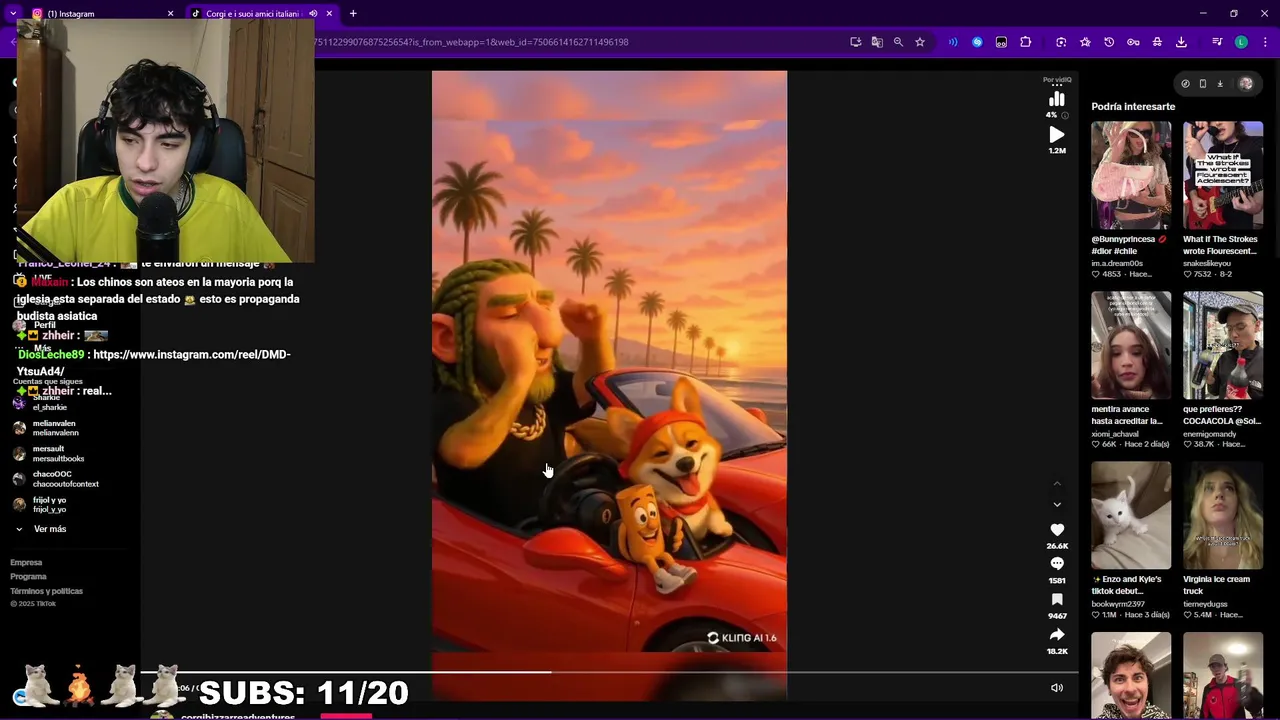Open the password key icon in toolbar
The height and width of the screenshot is (720, 1280).
tap(1133, 42)
